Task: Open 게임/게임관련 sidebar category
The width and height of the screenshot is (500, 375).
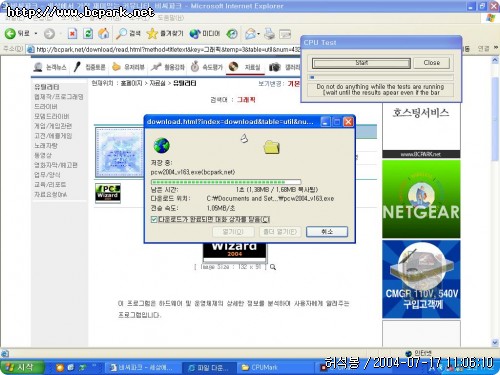Action: [x=53, y=126]
